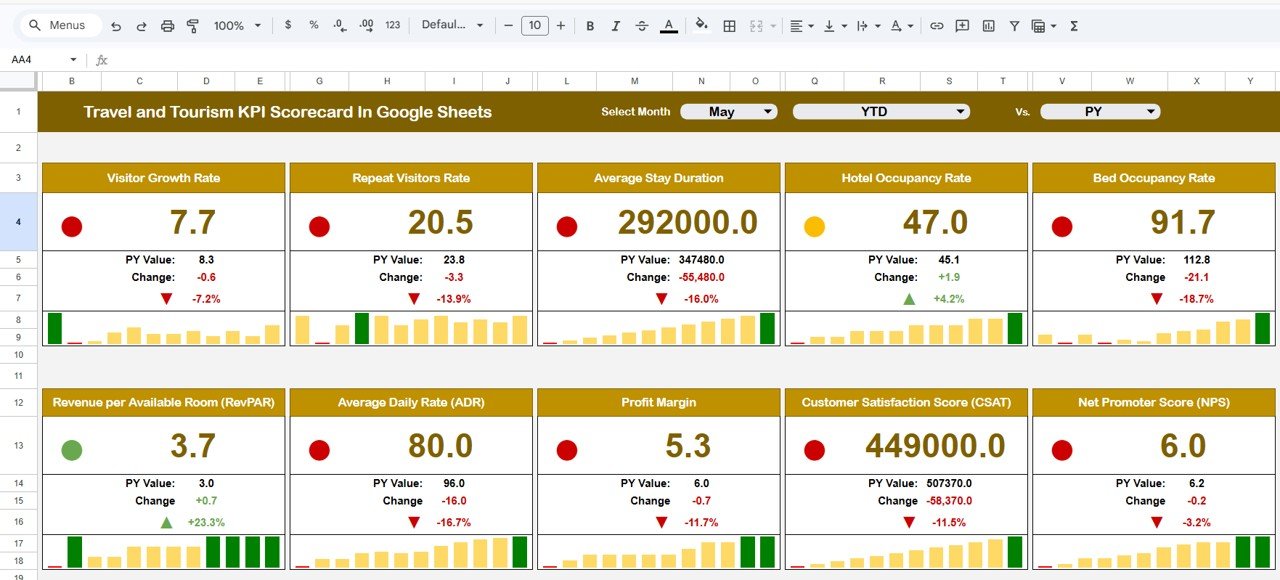
Task: Toggle strikethrough formatting
Action: [x=642, y=25]
